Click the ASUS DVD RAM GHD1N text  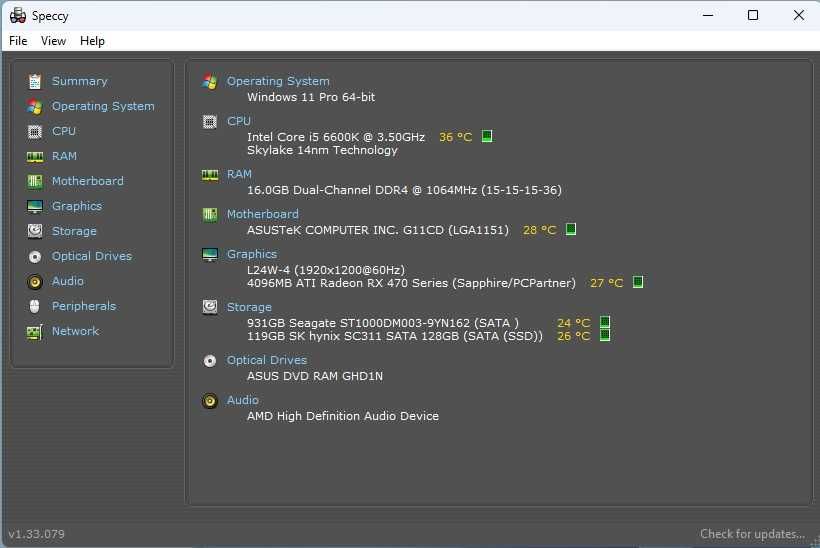coord(315,376)
